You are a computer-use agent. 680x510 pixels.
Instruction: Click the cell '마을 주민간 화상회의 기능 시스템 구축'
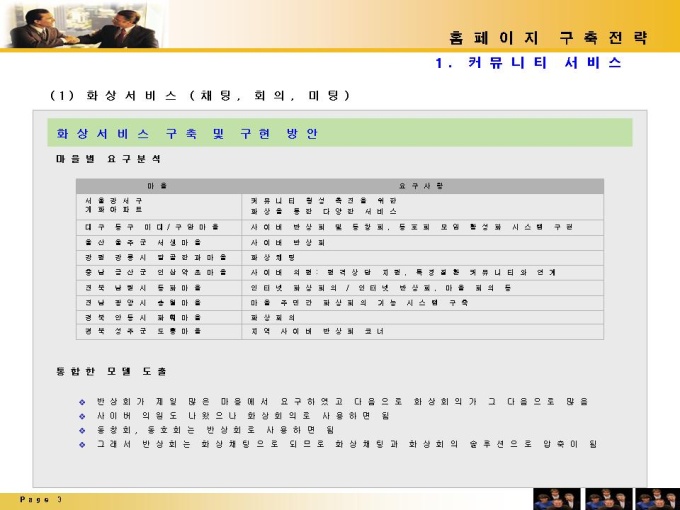pos(422,303)
